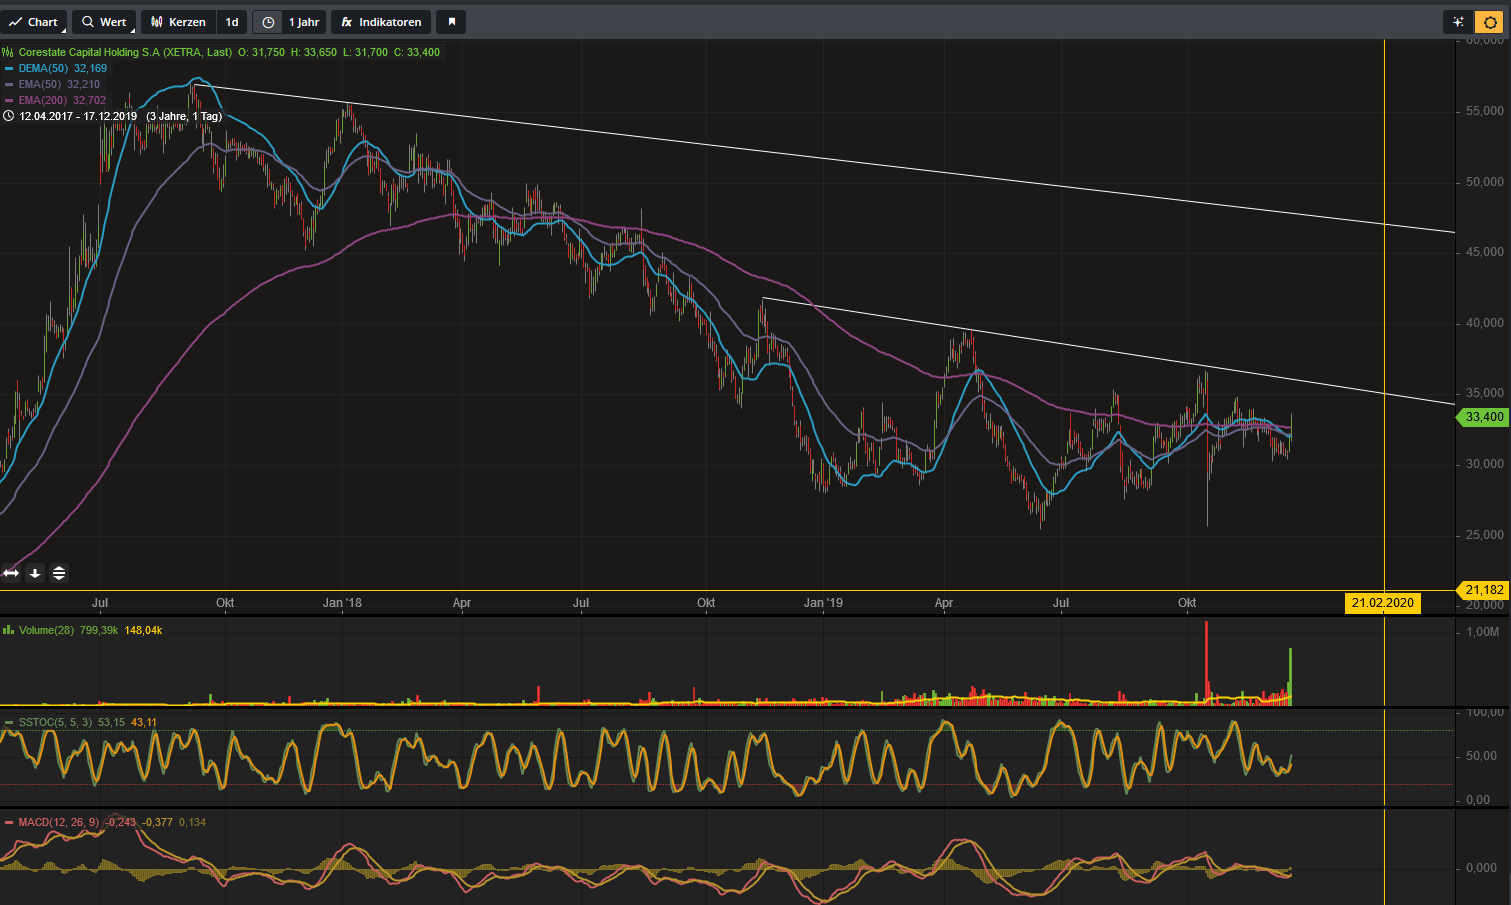Expand the Chart dropdown menu
1511x905 pixels.
pos(35,21)
